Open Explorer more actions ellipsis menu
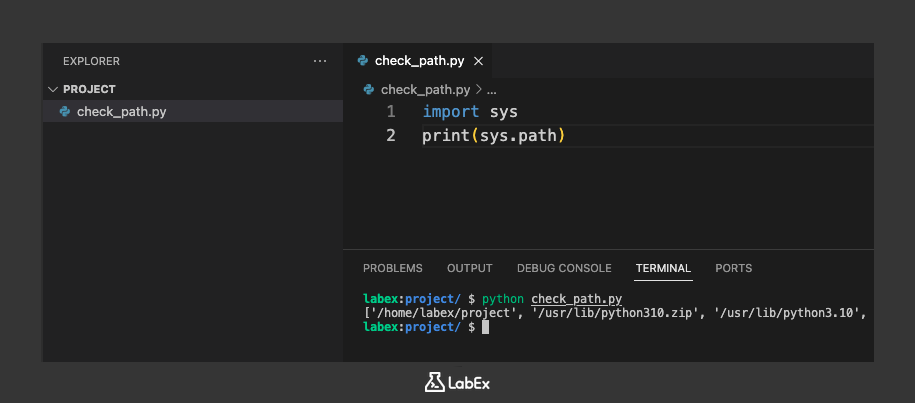Viewport: 915px width, 403px height. [x=320, y=61]
